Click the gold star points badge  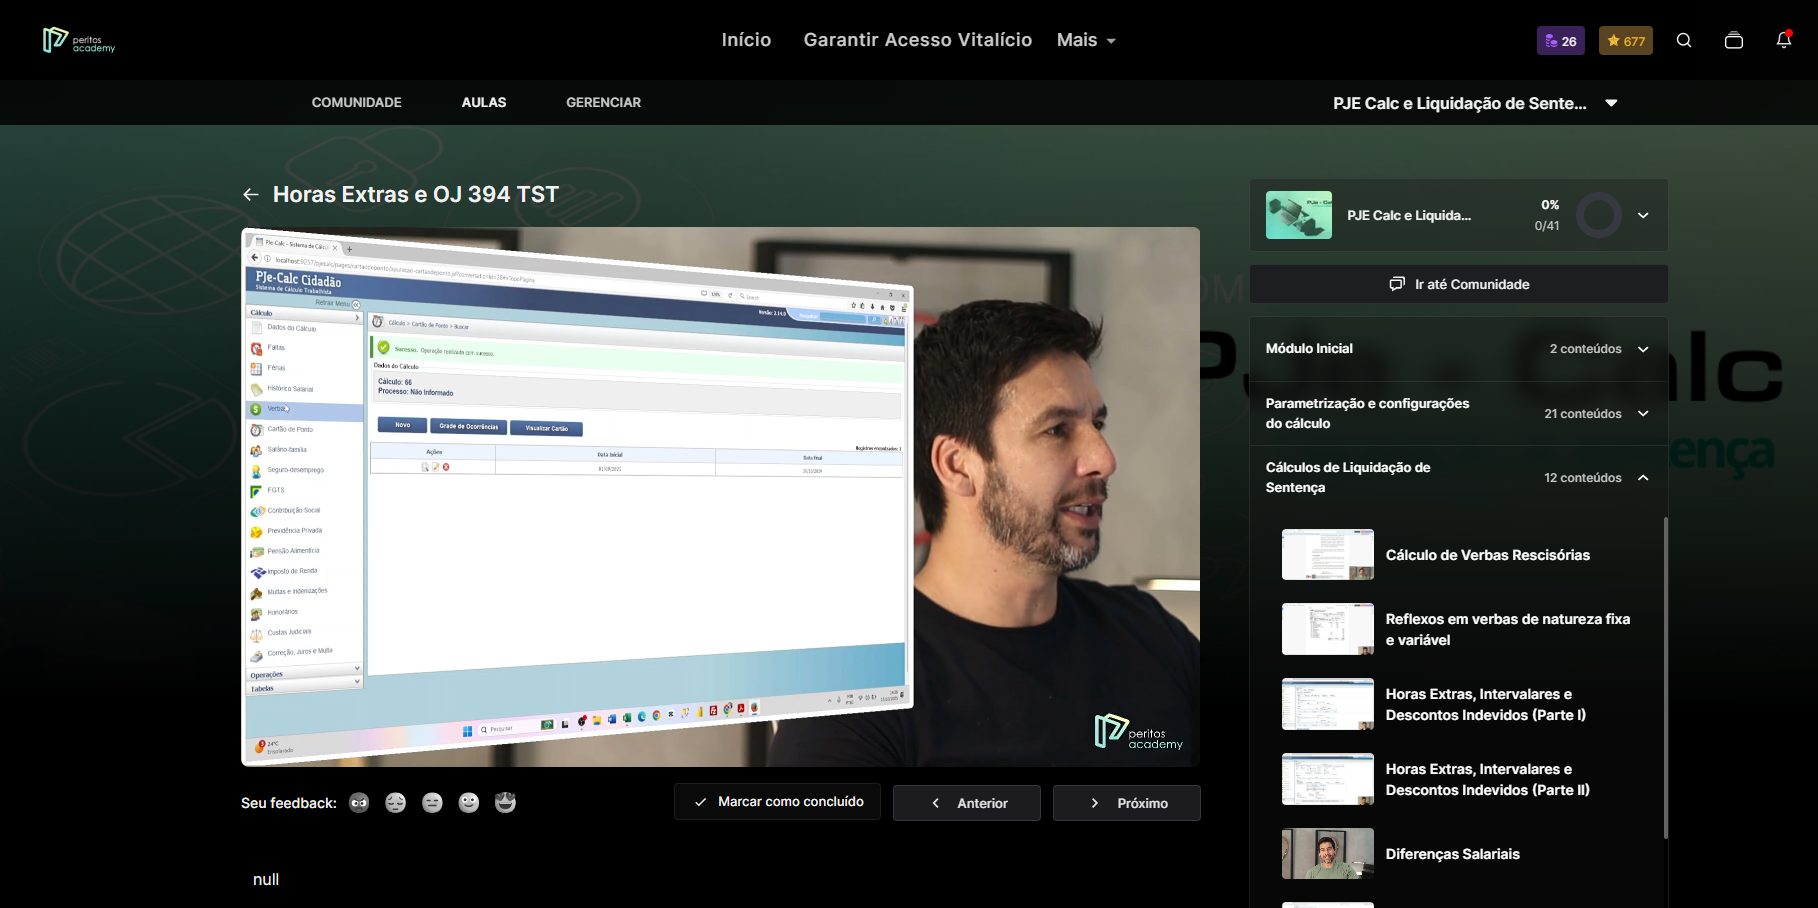[x=1625, y=41]
